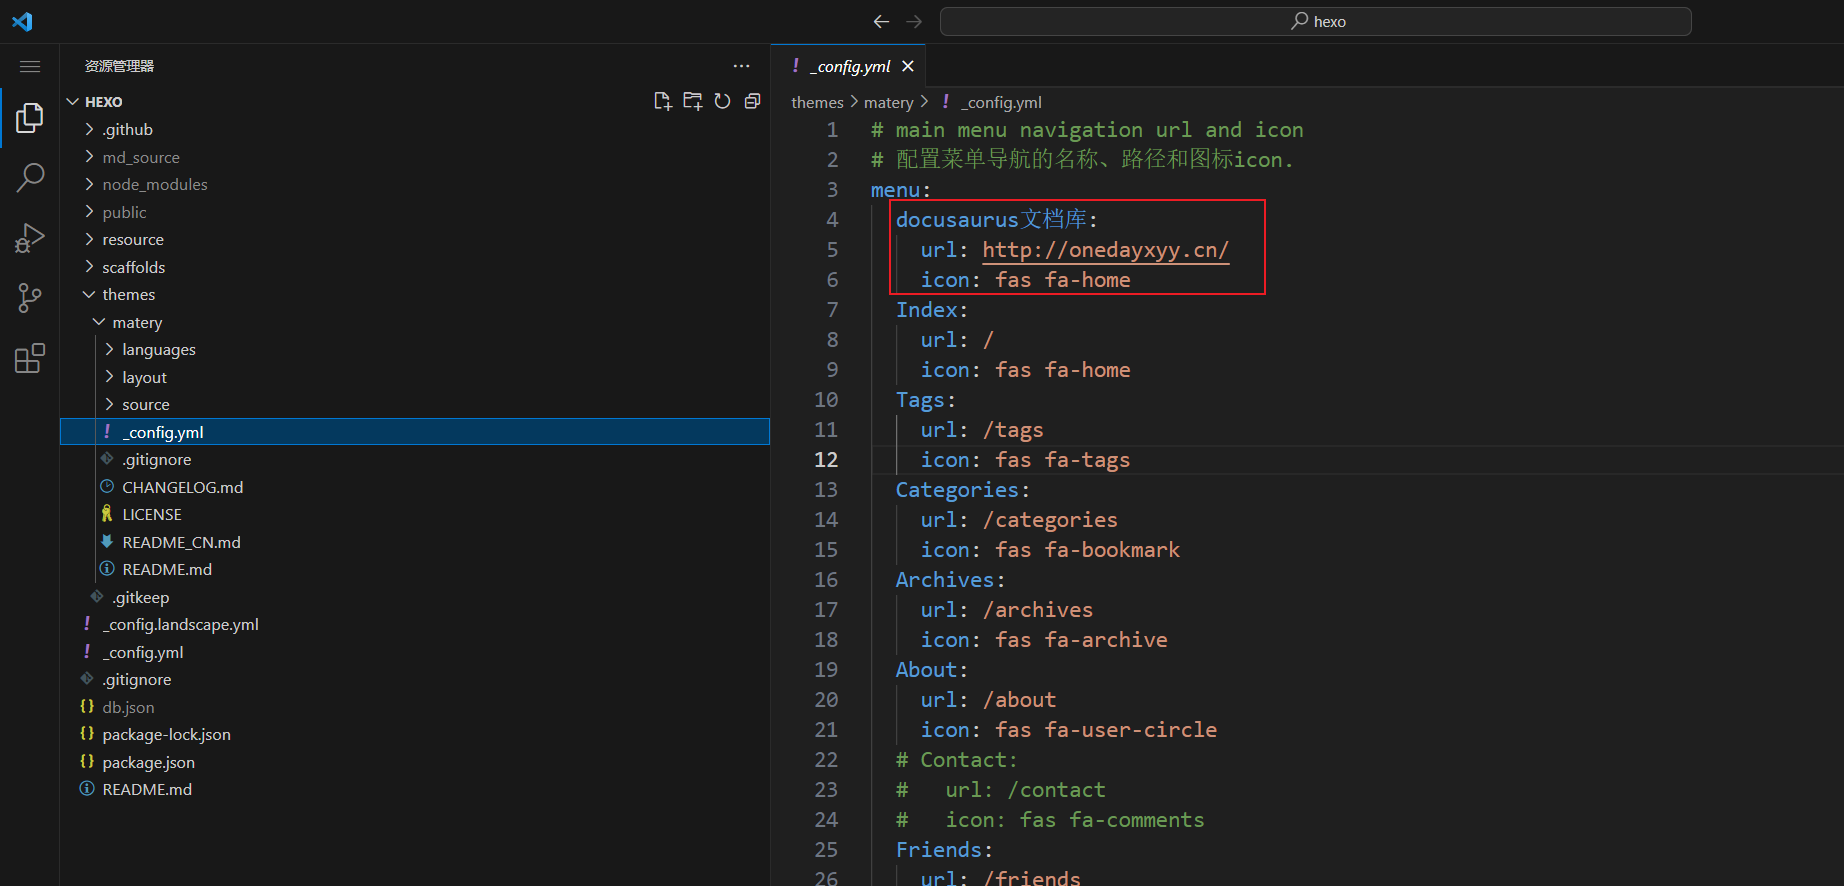
Task: Expand the public folder
Action: pos(415,212)
